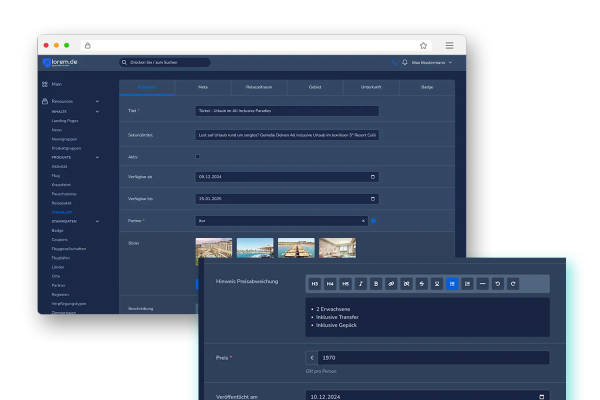Toggle the Aktiv checkbox
The width and height of the screenshot is (600, 400).
198,156
